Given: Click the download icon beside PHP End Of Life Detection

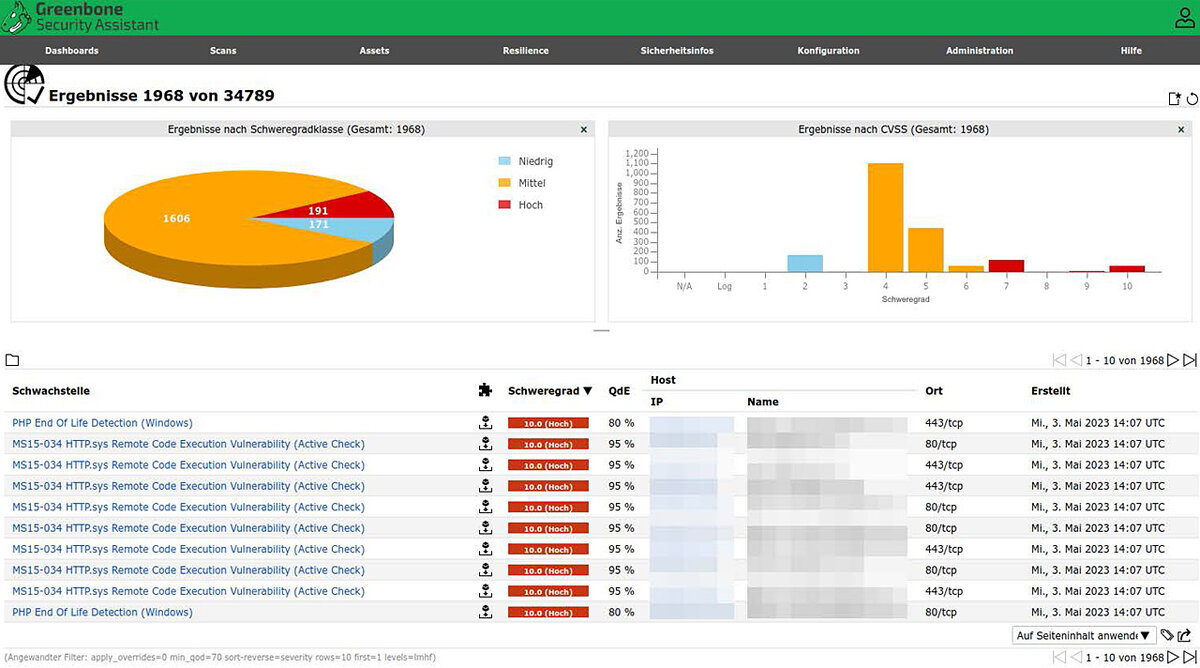Looking at the screenshot, I should (486, 422).
